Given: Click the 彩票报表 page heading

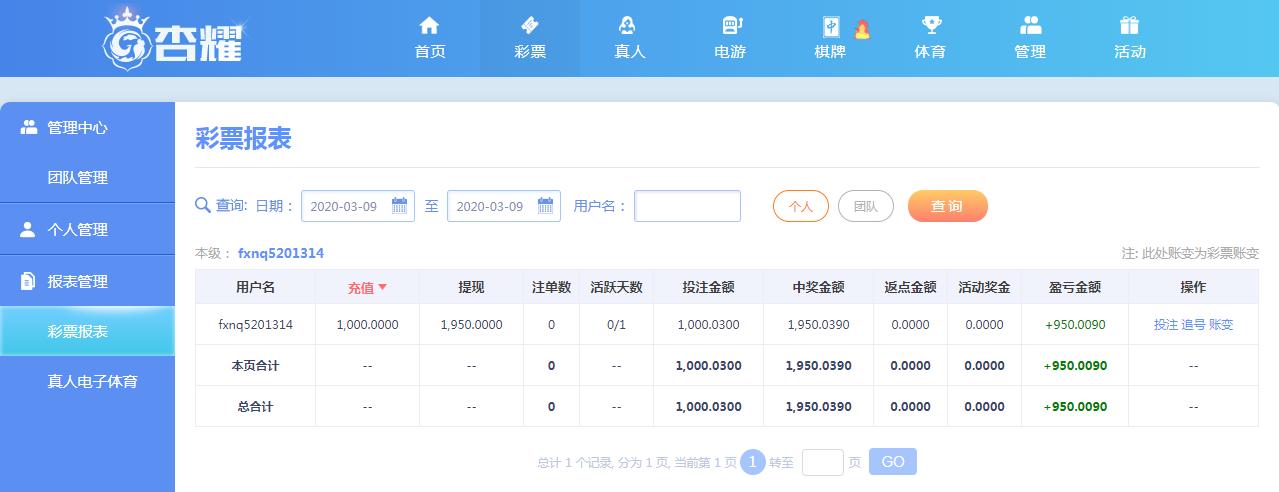Looking at the screenshot, I should tap(243, 138).
